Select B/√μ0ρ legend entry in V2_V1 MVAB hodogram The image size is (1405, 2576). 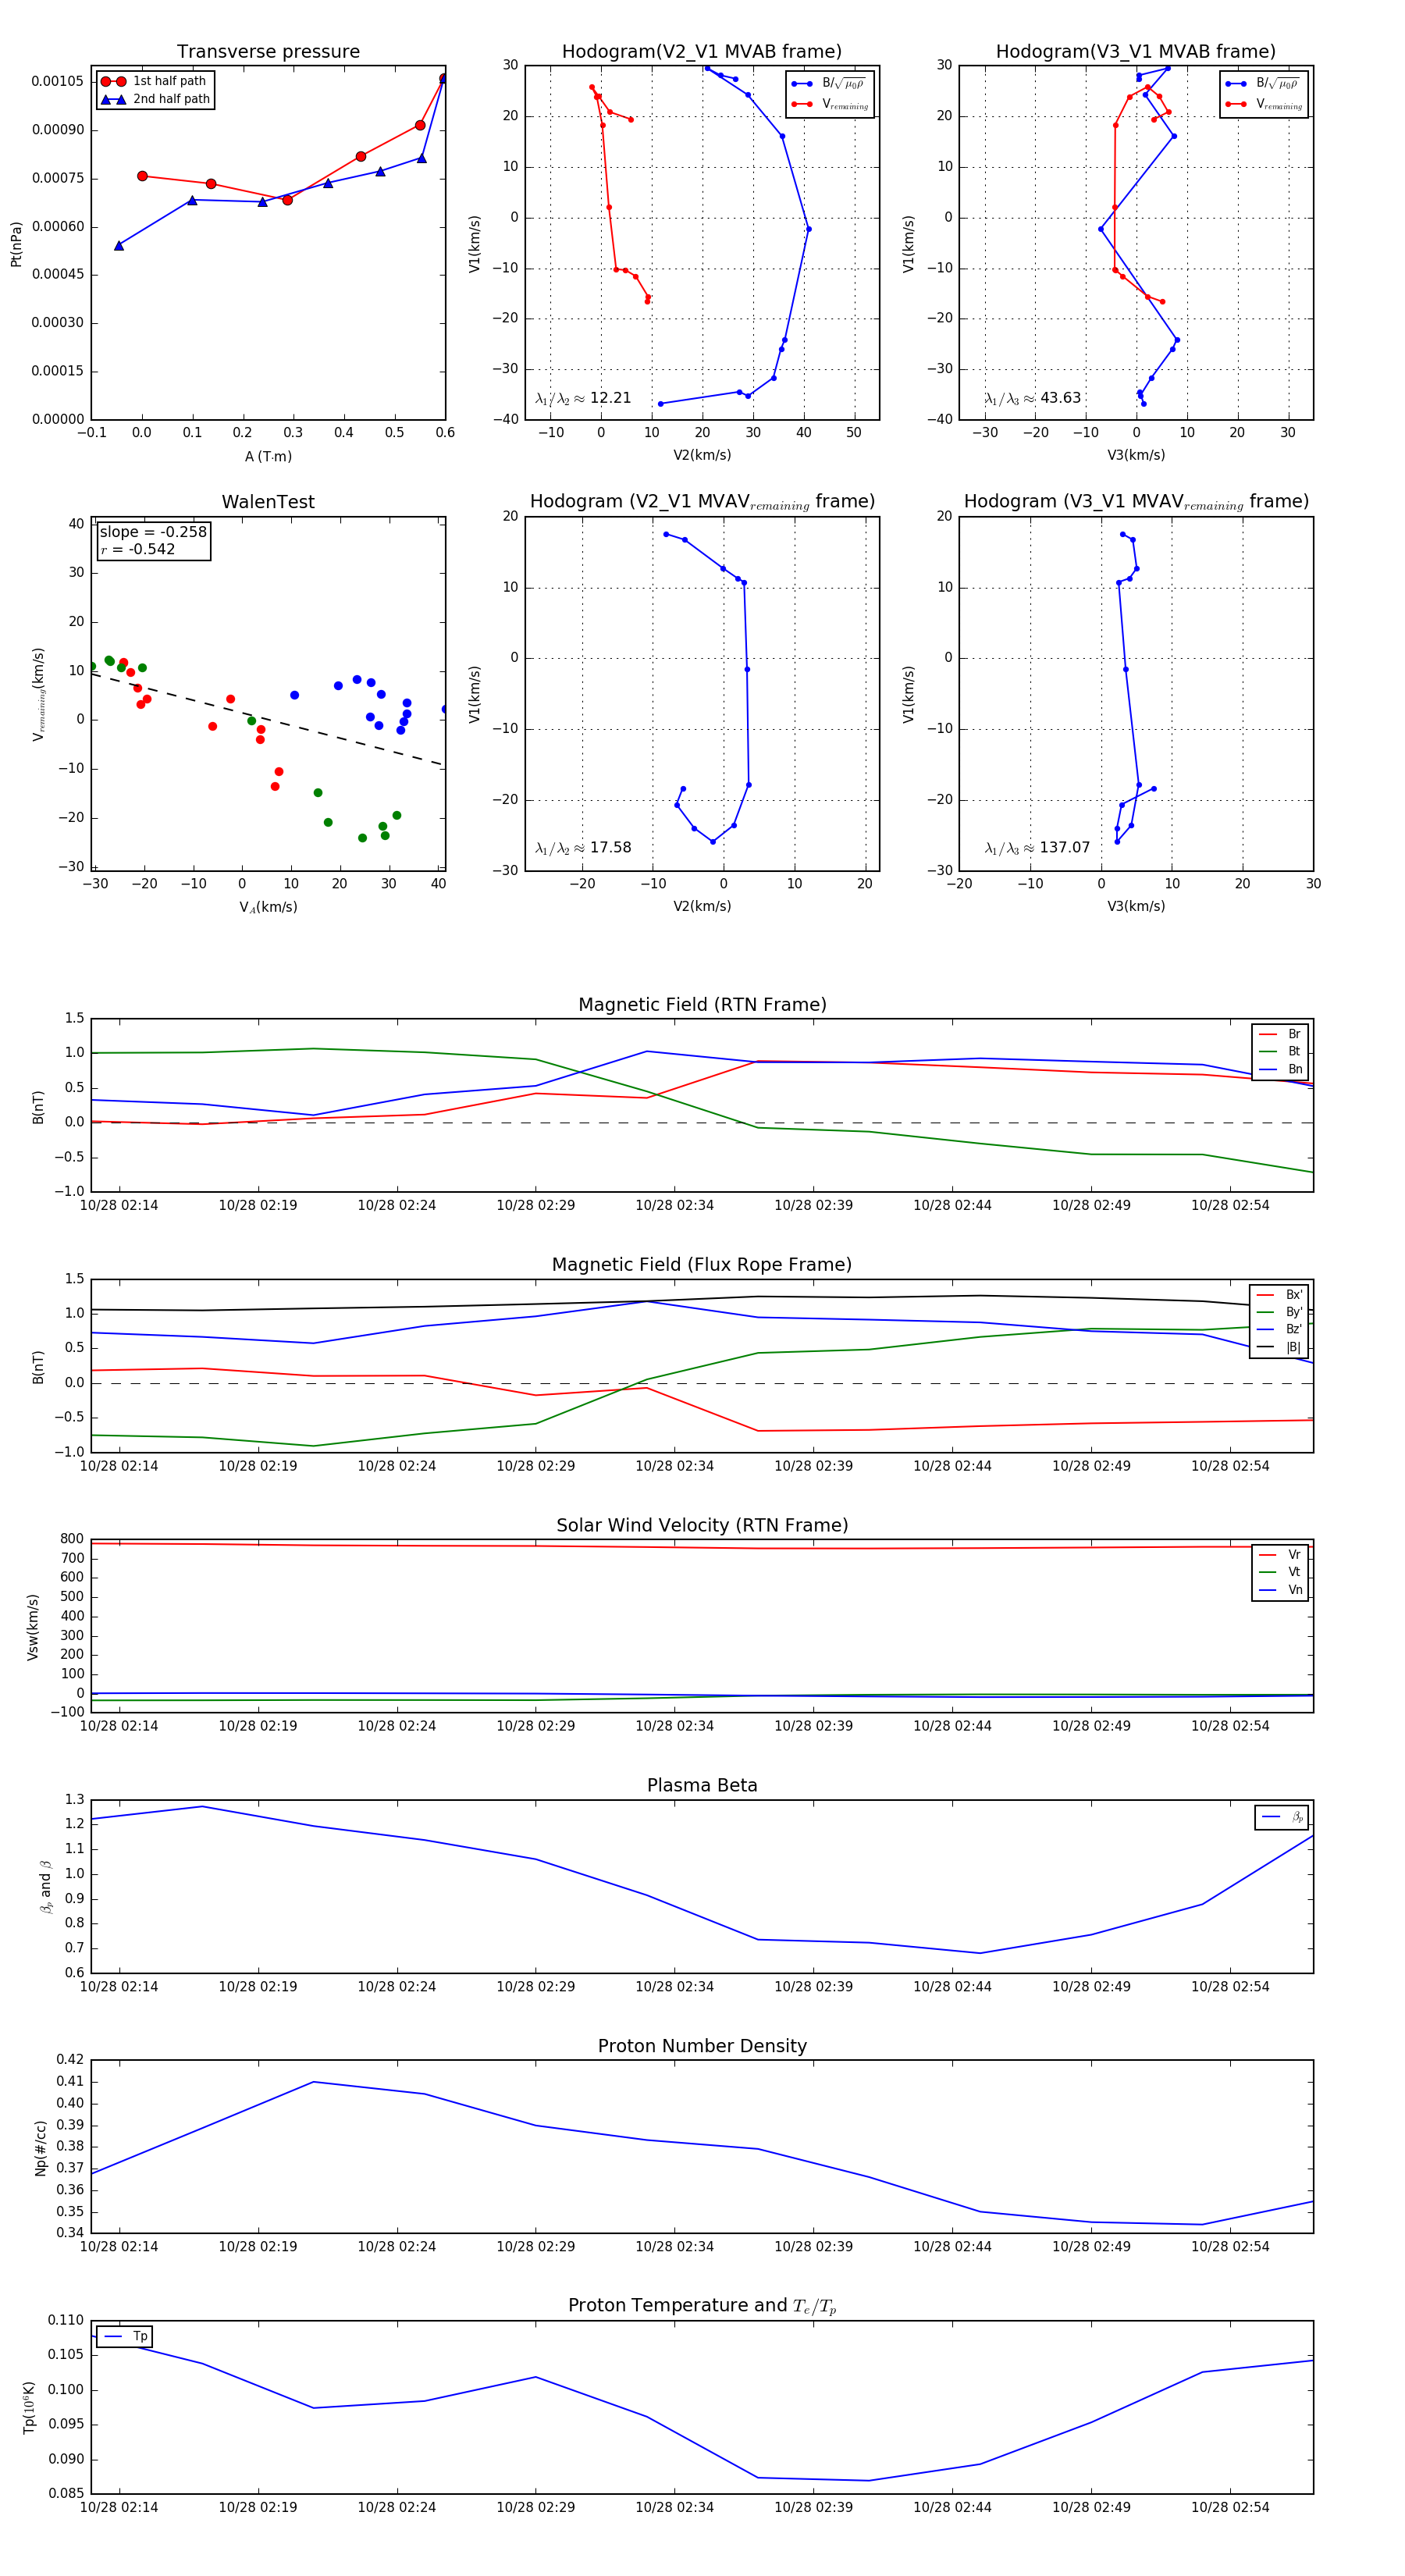pyautogui.click(x=830, y=84)
